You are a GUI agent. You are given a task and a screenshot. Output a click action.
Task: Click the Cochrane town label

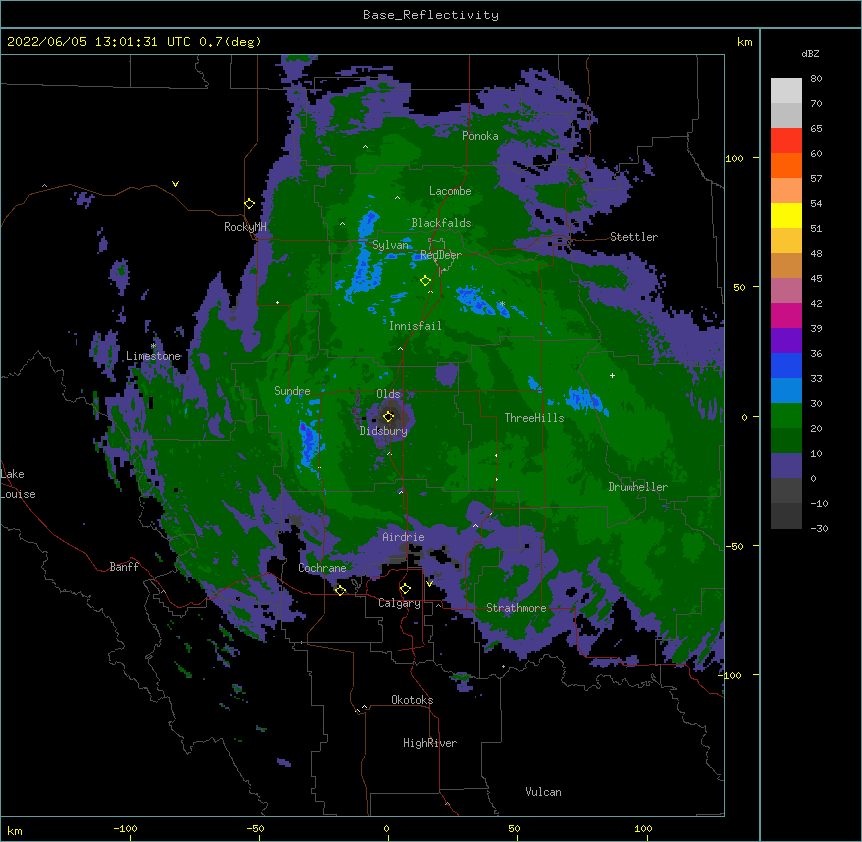click(x=322, y=568)
